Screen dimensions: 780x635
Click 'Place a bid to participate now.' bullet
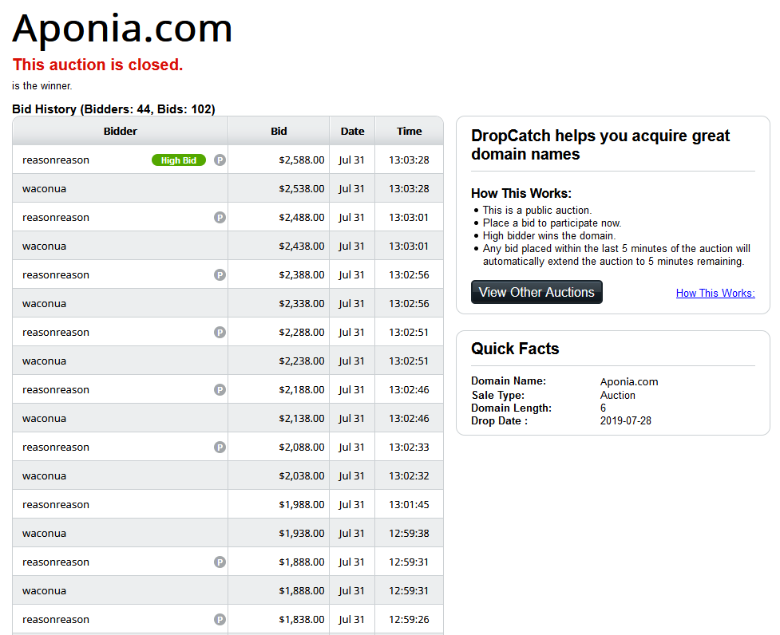552,223
